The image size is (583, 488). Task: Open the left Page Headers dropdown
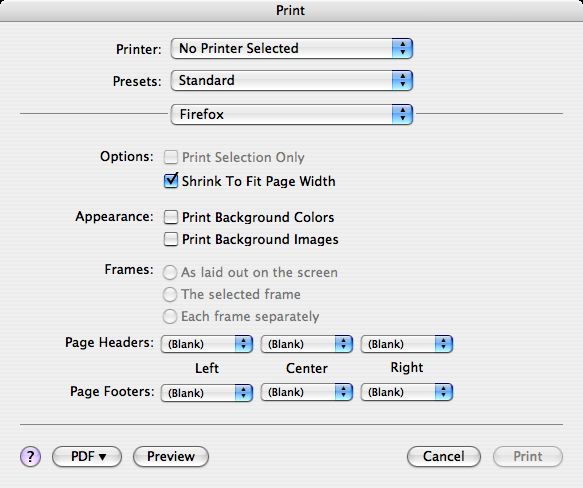pyautogui.click(x=207, y=344)
